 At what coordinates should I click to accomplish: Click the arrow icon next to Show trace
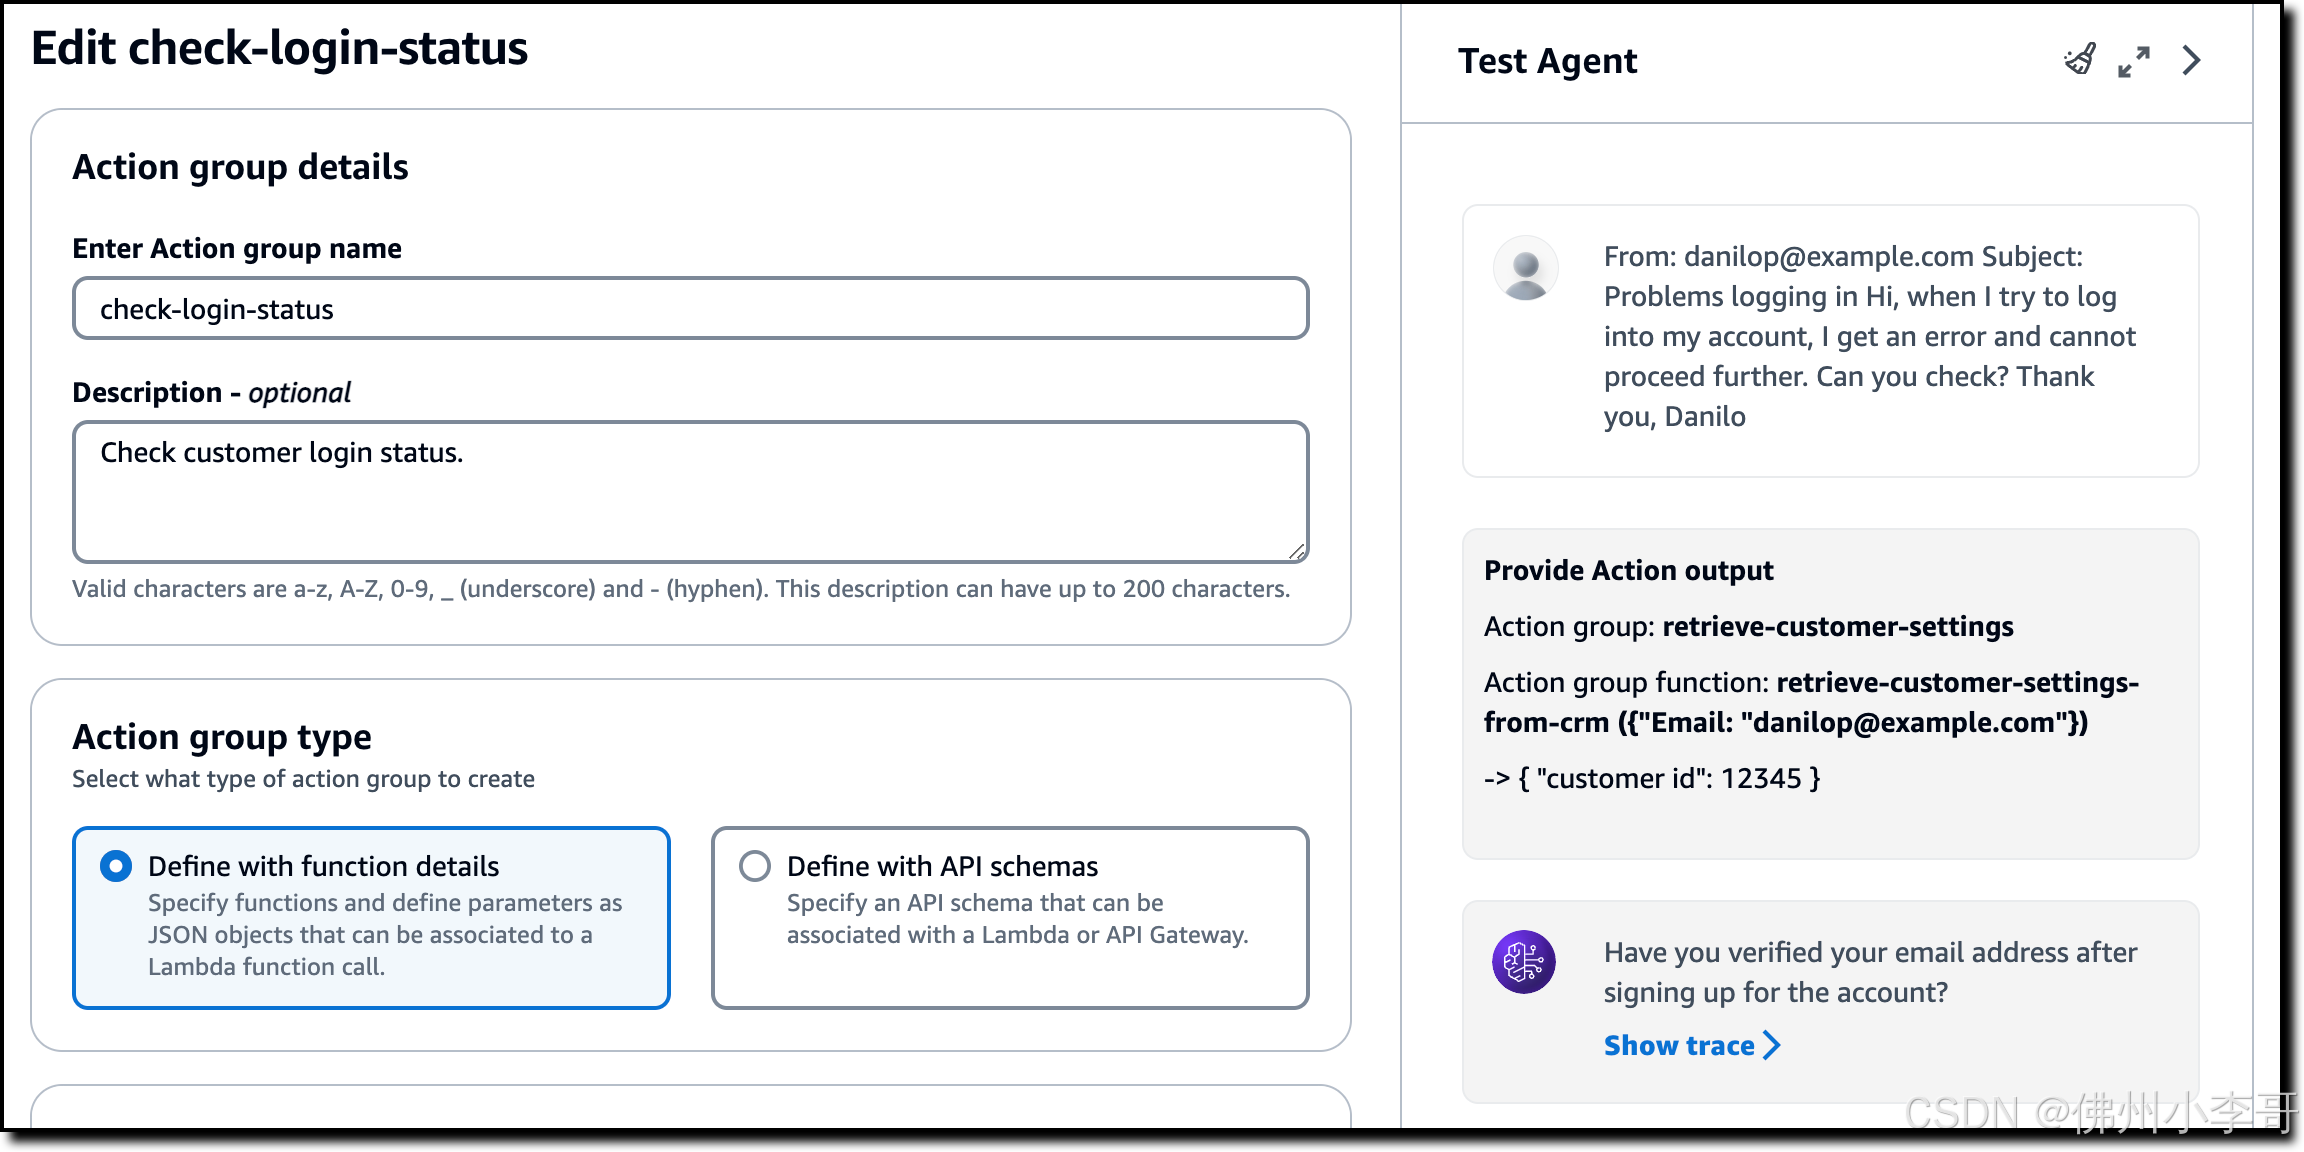click(1773, 1046)
